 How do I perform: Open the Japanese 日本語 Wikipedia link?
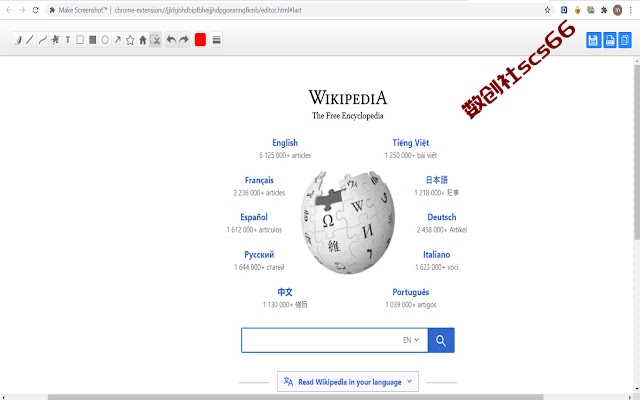[437, 180]
